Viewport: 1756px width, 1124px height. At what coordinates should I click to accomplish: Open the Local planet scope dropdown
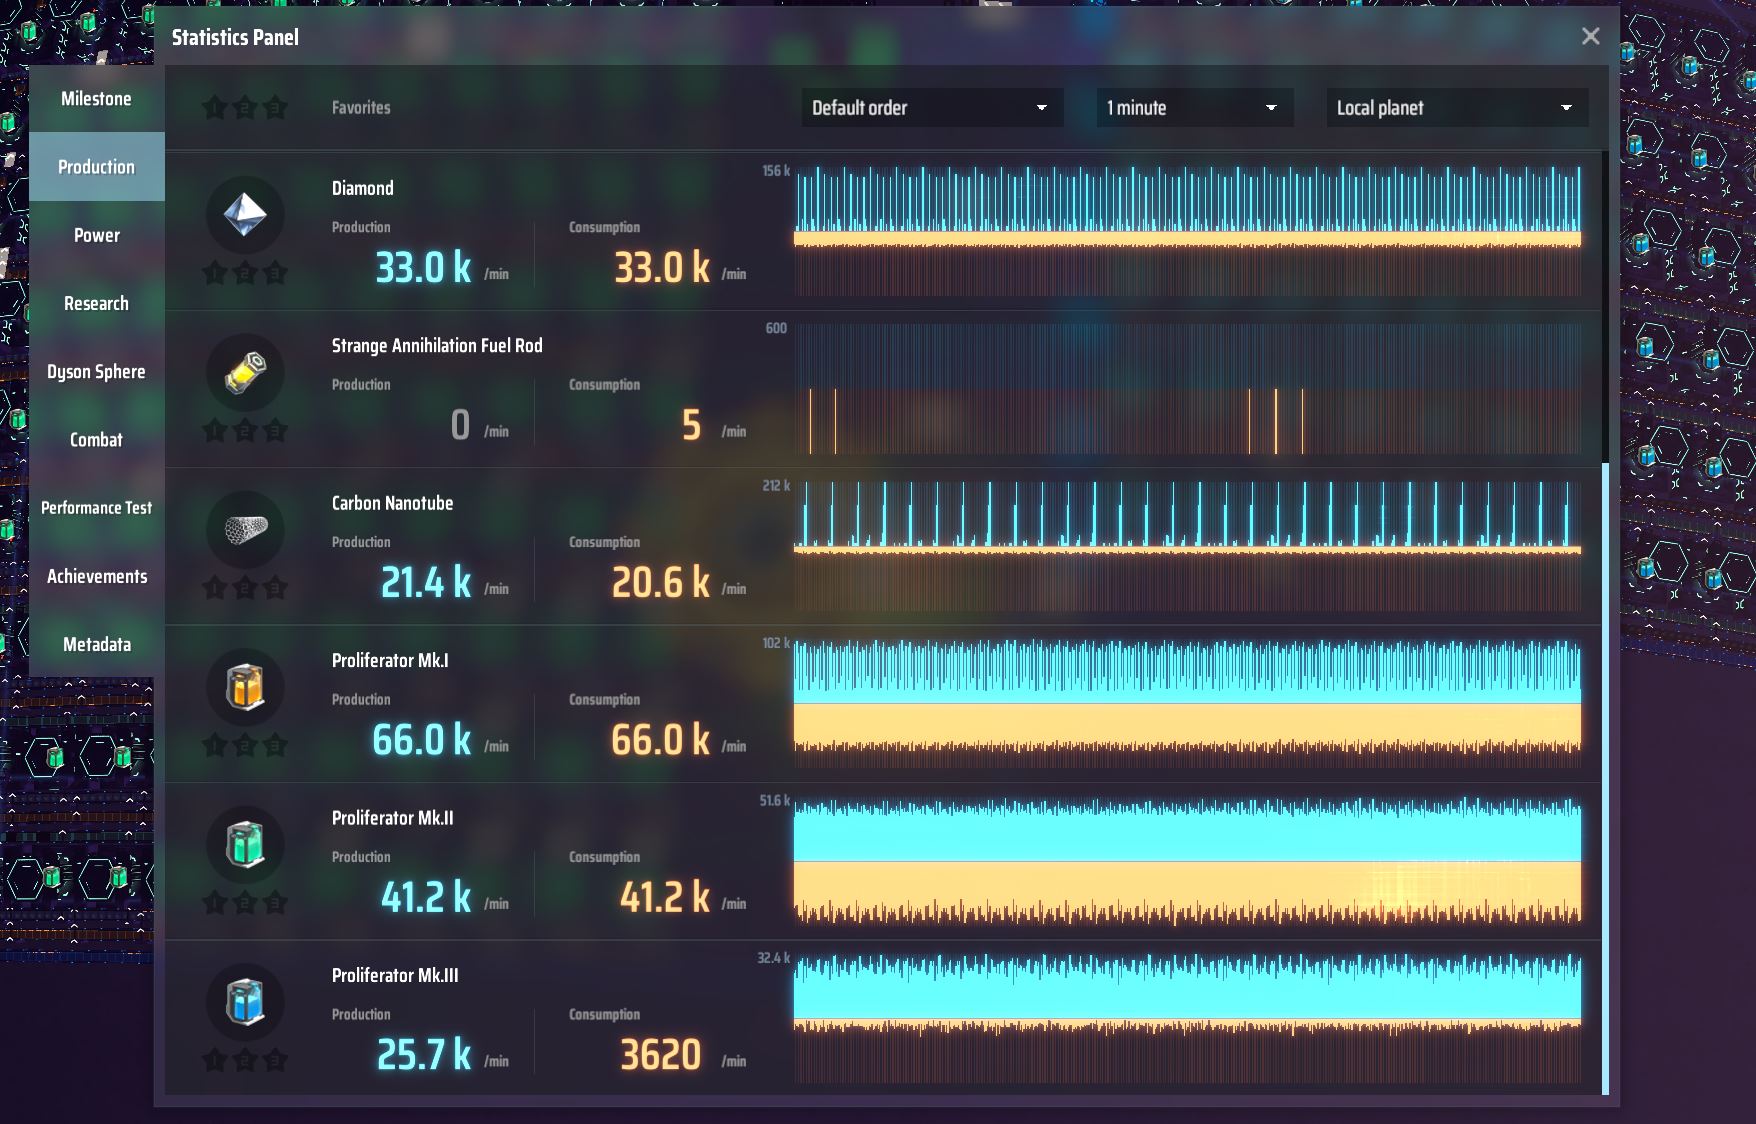point(1455,108)
